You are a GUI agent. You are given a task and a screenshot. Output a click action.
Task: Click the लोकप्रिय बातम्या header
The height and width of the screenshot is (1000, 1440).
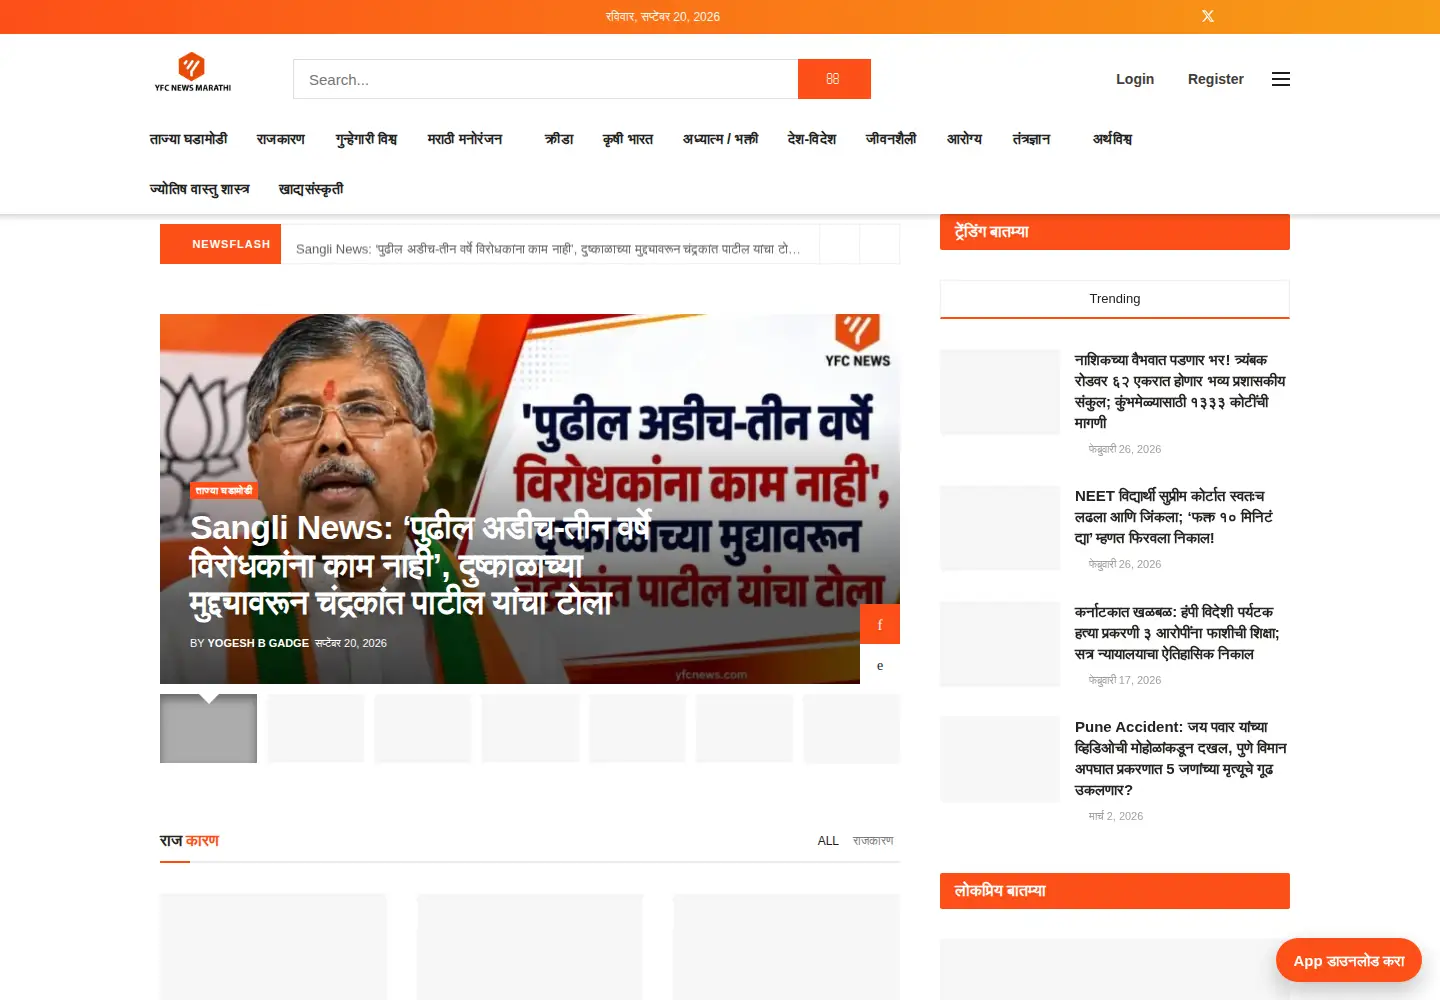[1115, 891]
